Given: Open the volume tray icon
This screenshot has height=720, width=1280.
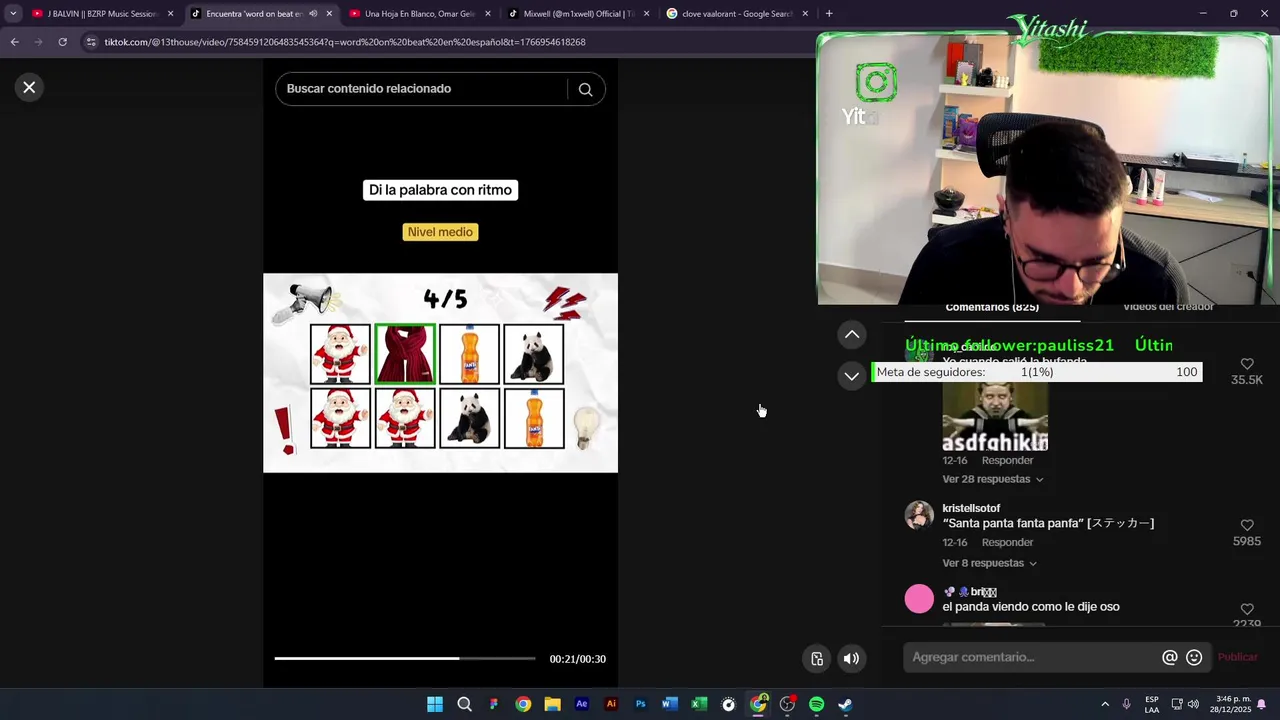Looking at the screenshot, I should tap(1193, 704).
